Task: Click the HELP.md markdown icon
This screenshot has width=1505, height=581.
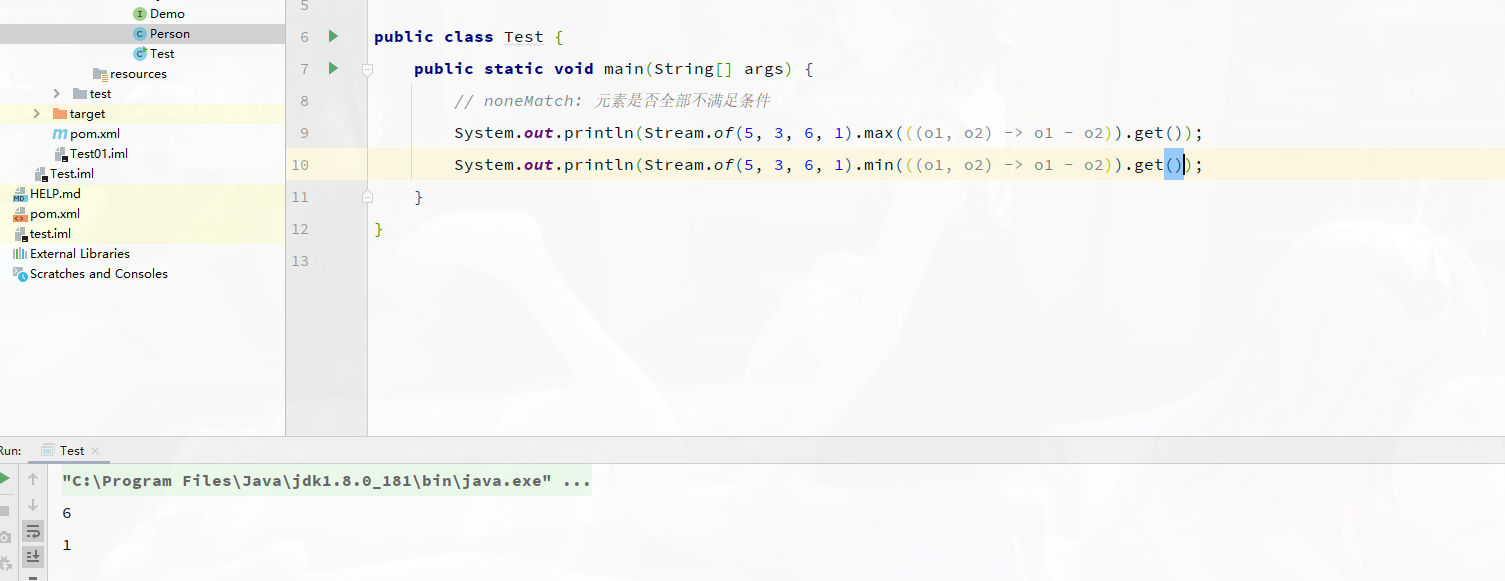Action: click(20, 194)
